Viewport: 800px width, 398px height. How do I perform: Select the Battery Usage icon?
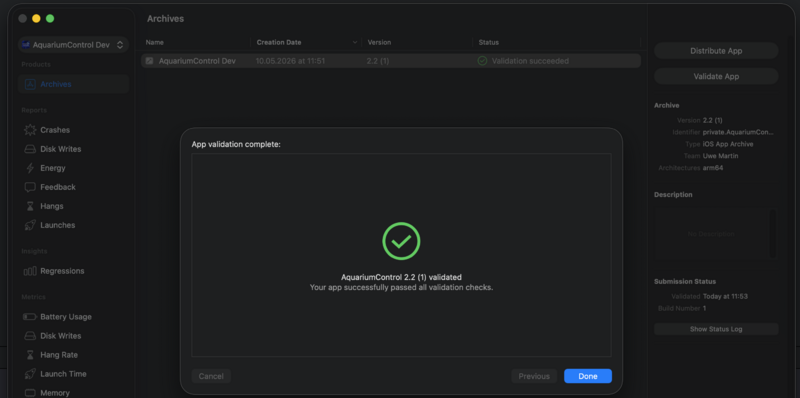[30, 317]
